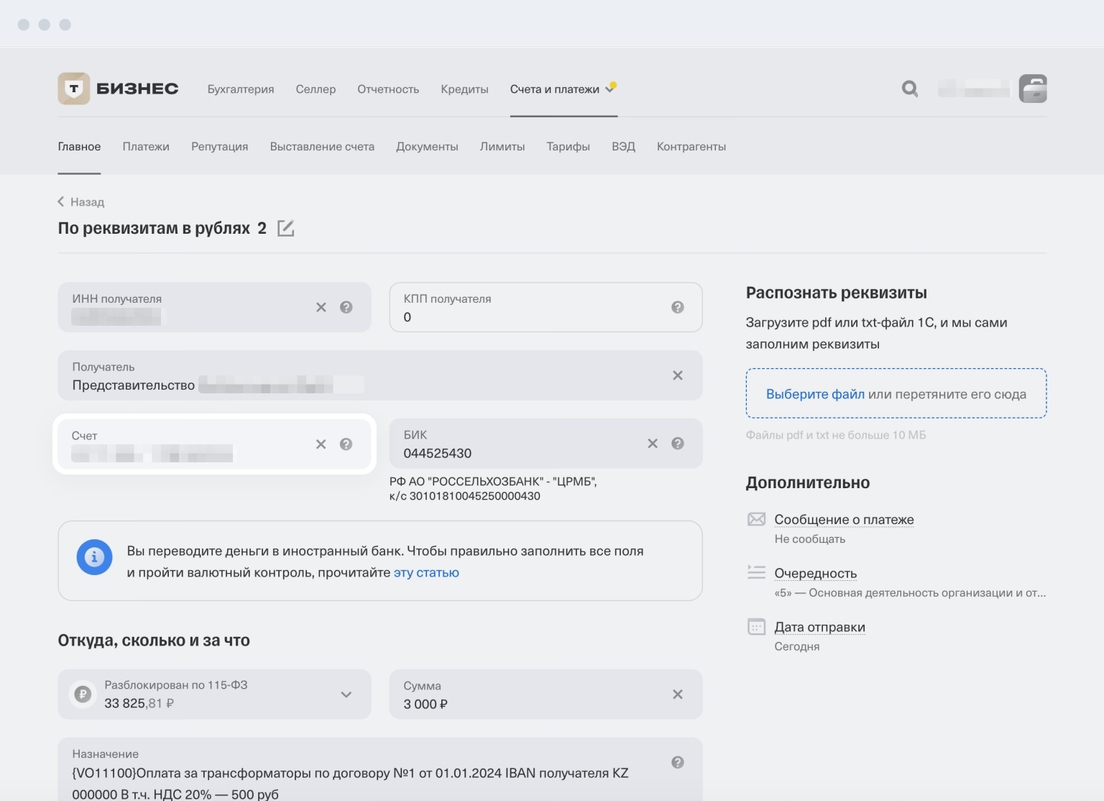The width and height of the screenshot is (1104, 801).
Task: Open the Счета и платежи menu
Action: click(555, 89)
